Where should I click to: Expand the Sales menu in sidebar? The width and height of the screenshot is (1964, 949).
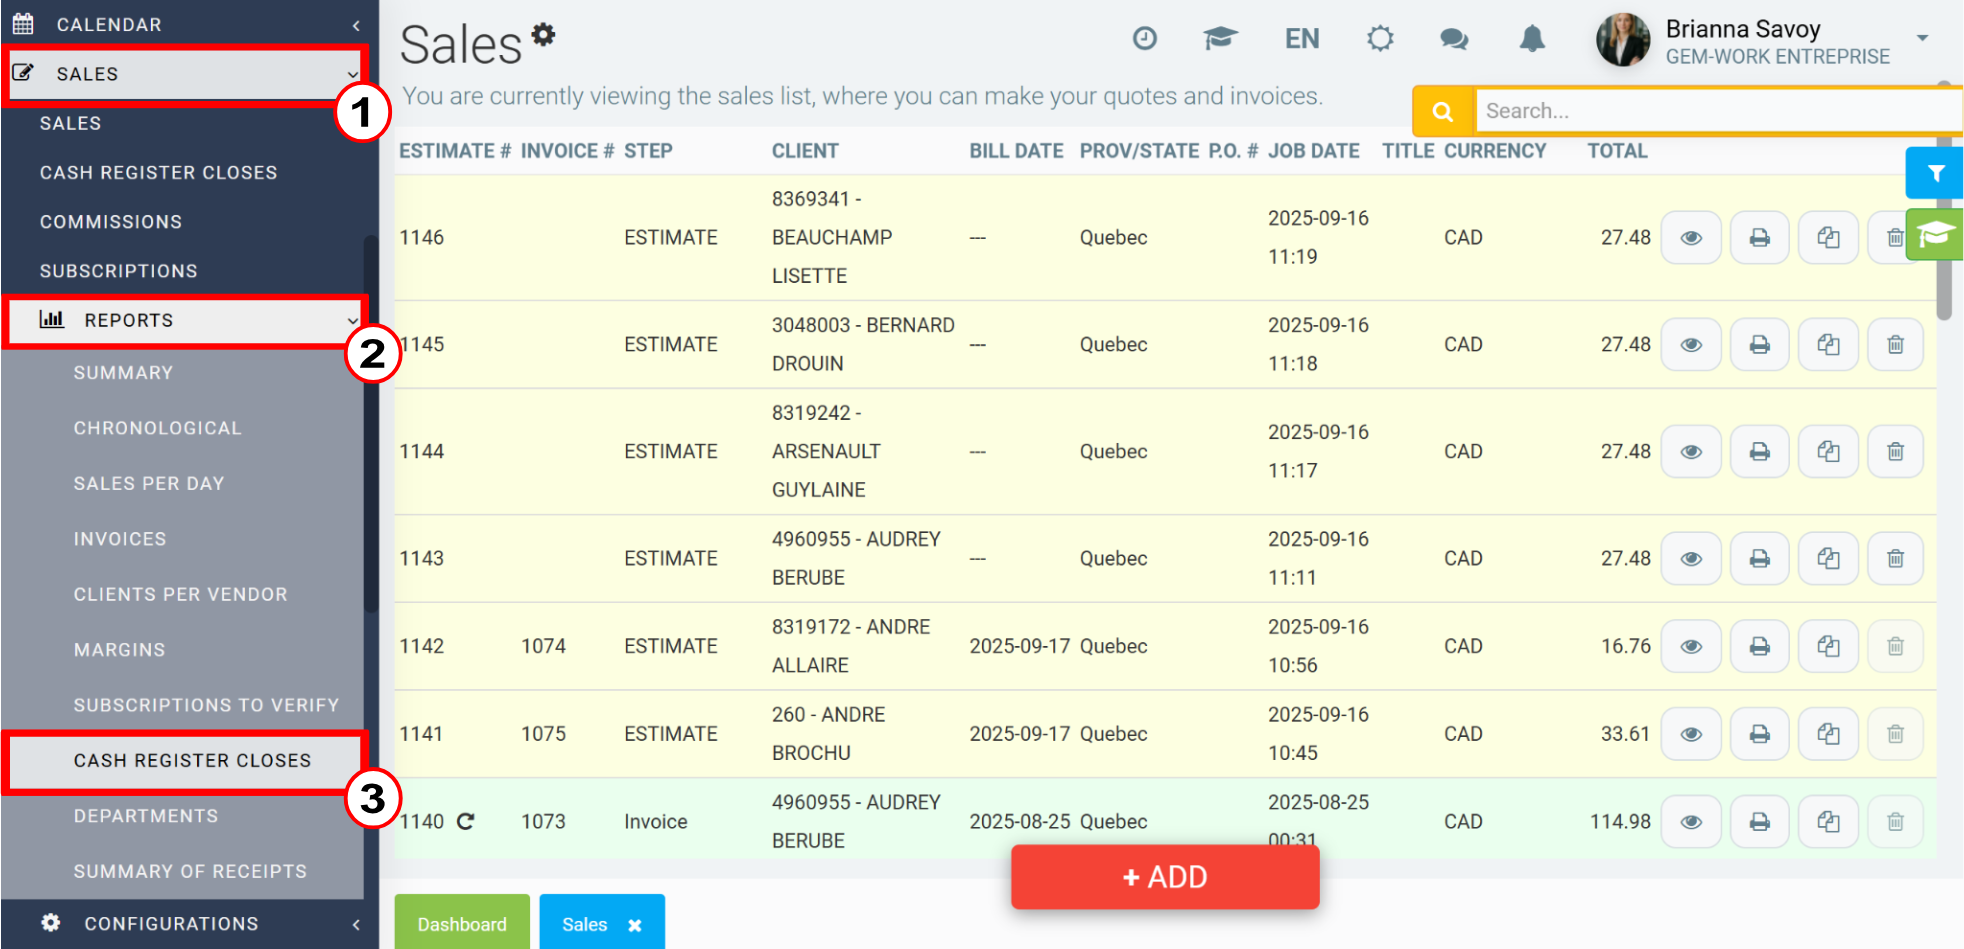click(186, 74)
